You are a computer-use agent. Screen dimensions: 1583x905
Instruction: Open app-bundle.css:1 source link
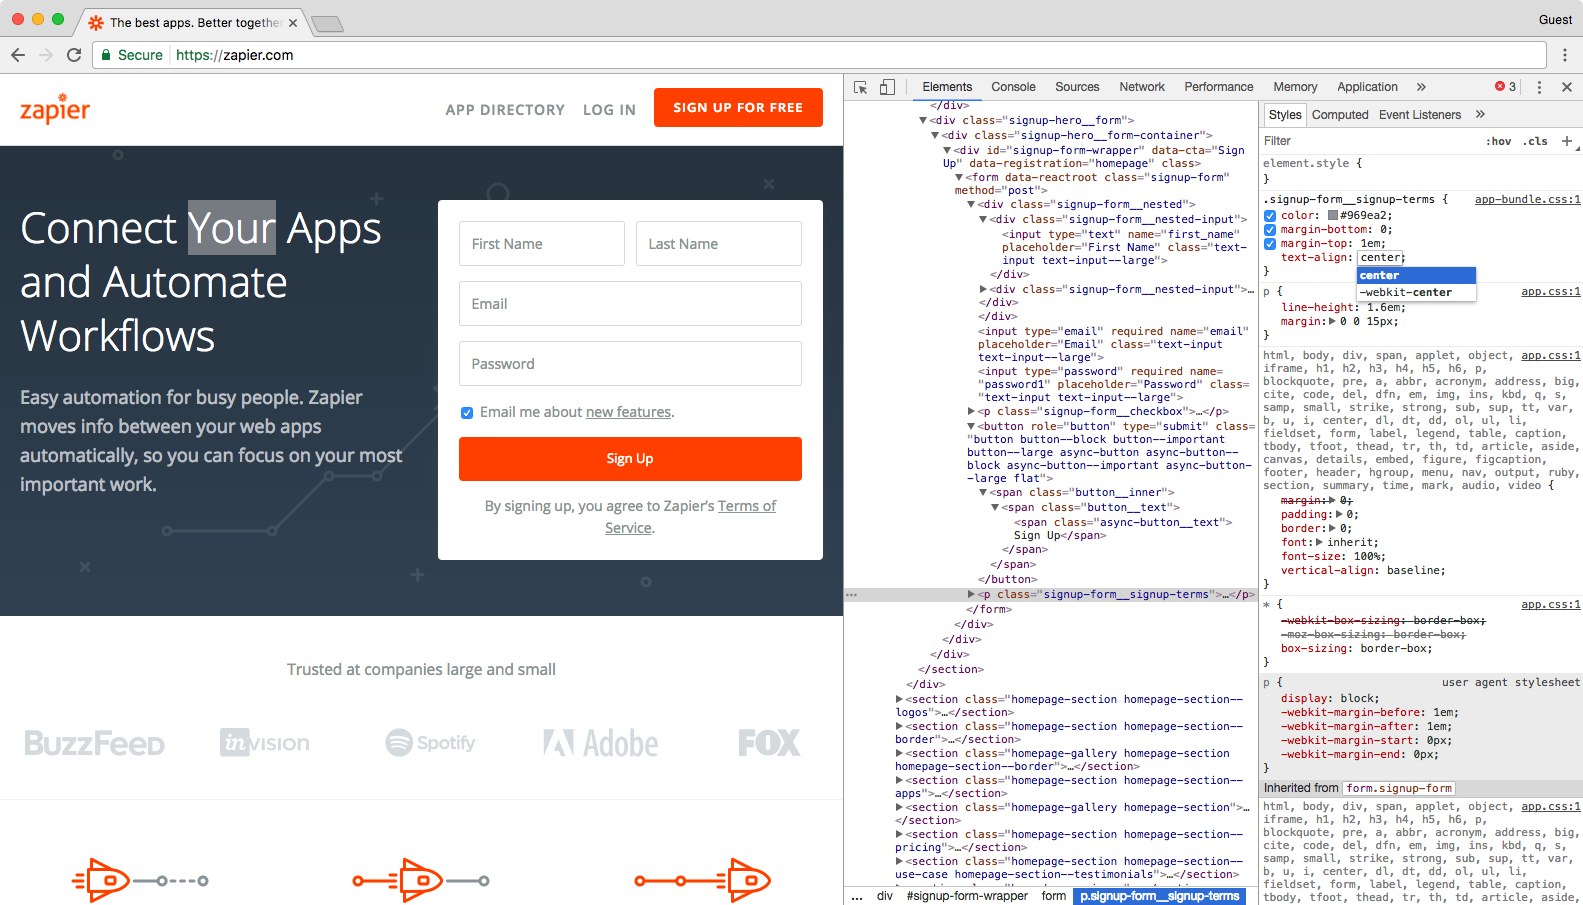[1527, 200]
